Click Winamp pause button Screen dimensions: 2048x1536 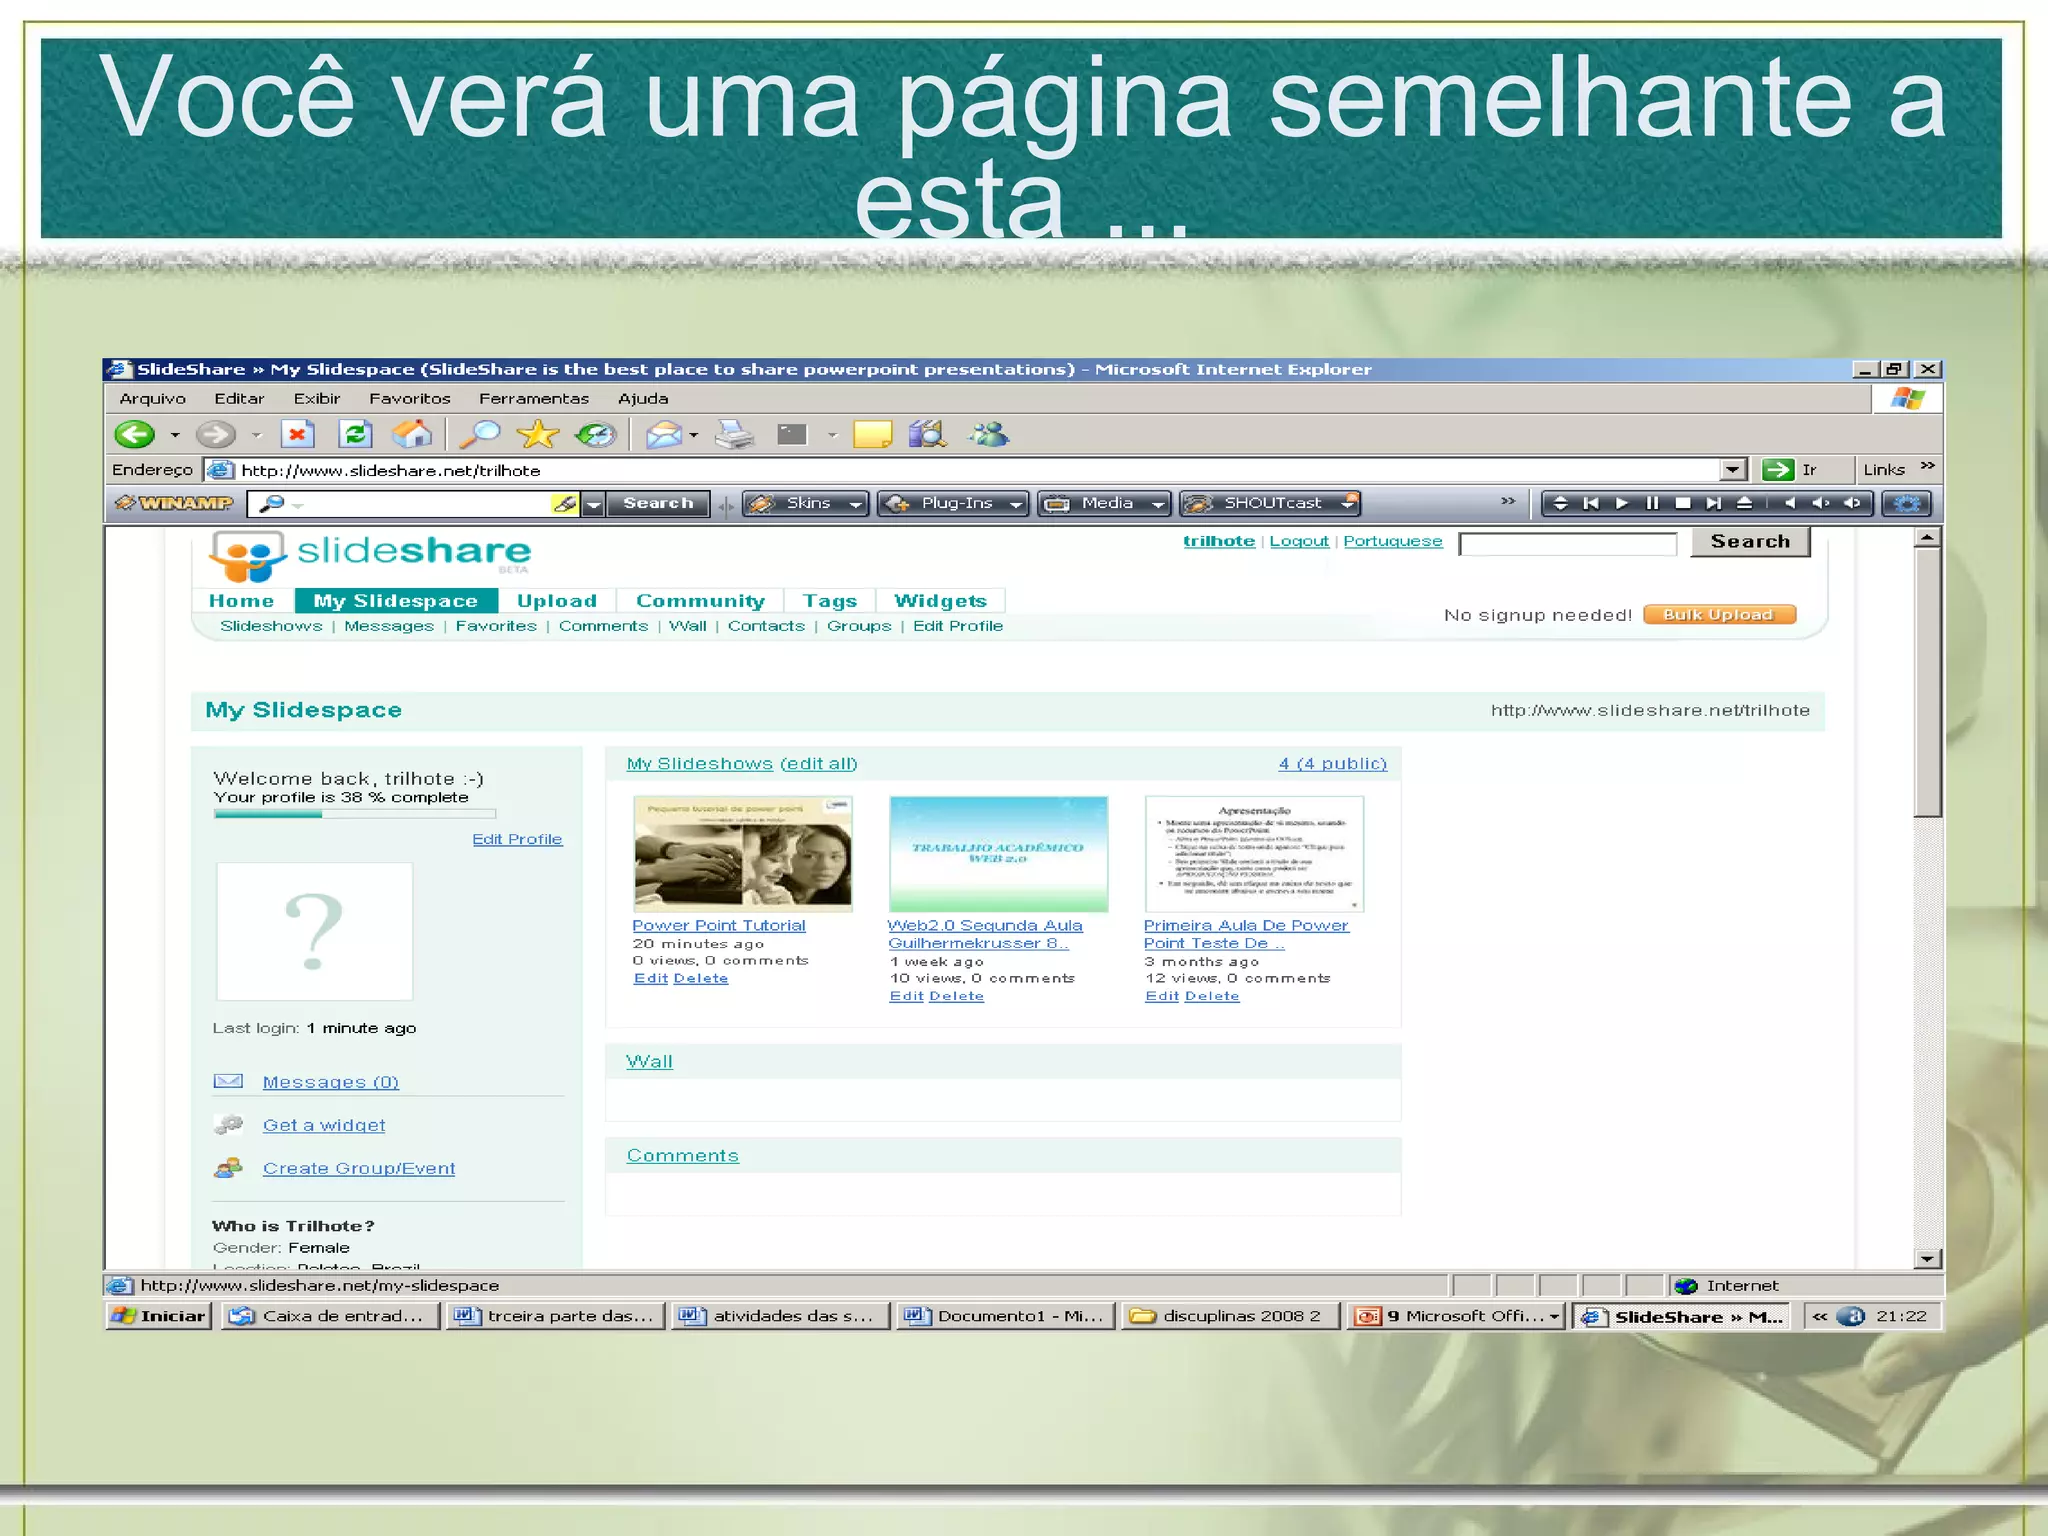[x=1652, y=503]
